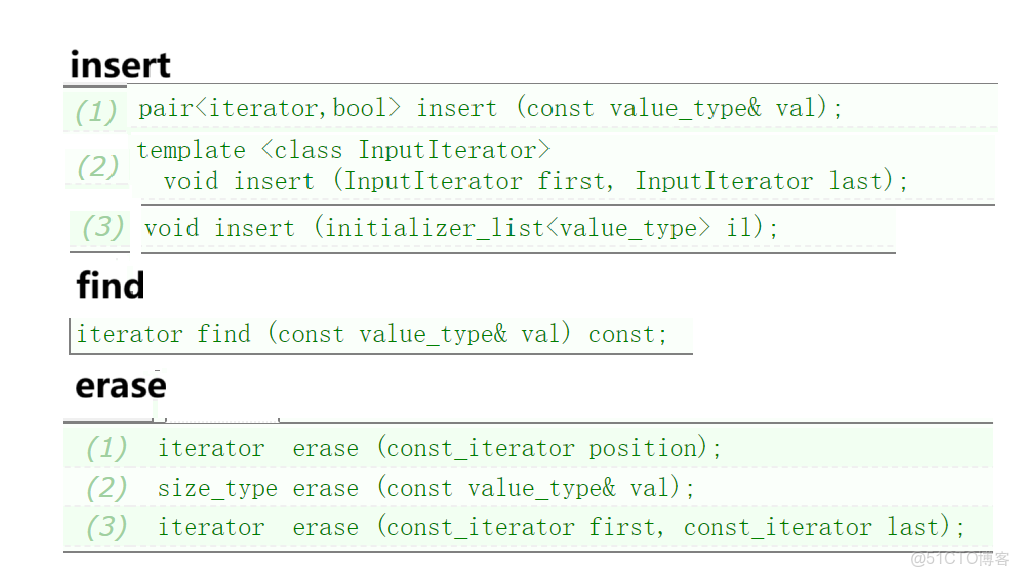
Task: Click the word "find" in the find signature
Action: click(x=224, y=334)
